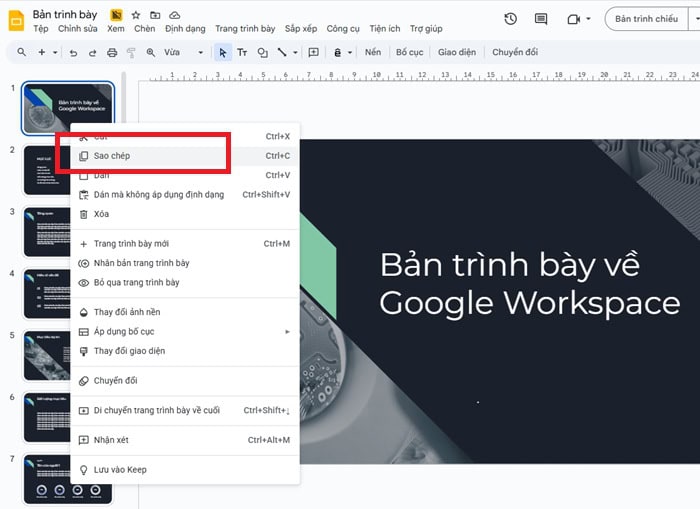Click the 'Bản trình chiếu' button
This screenshot has height=509, width=700.
click(x=645, y=19)
